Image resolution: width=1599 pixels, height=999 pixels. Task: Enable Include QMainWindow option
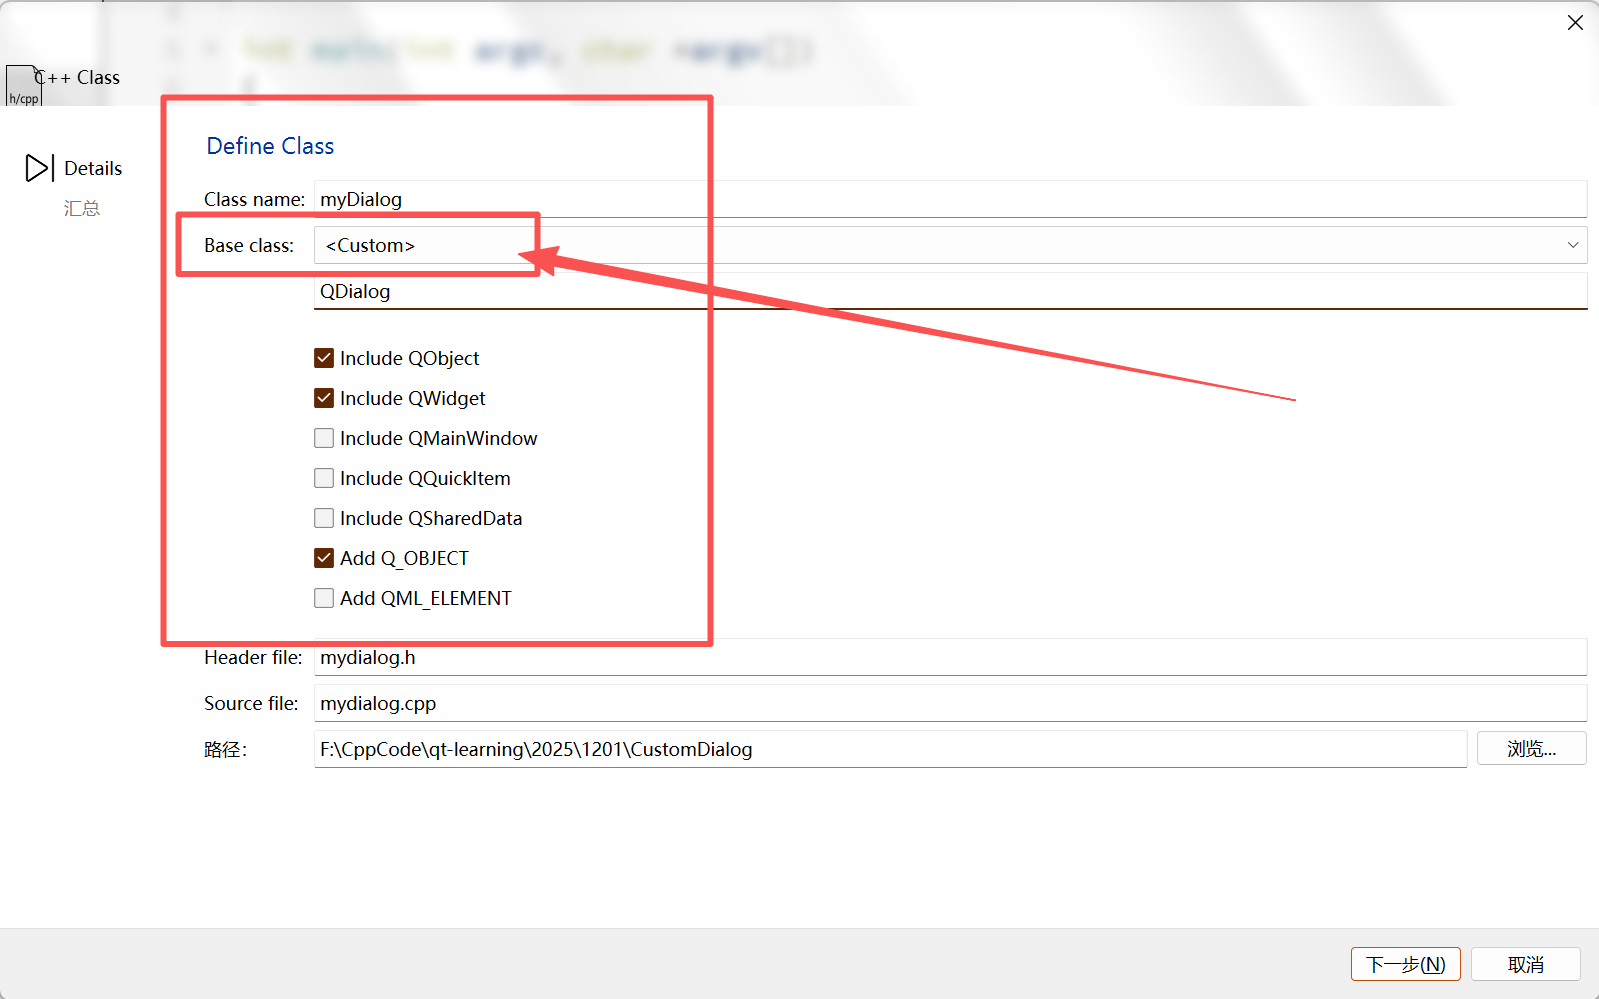tap(324, 438)
